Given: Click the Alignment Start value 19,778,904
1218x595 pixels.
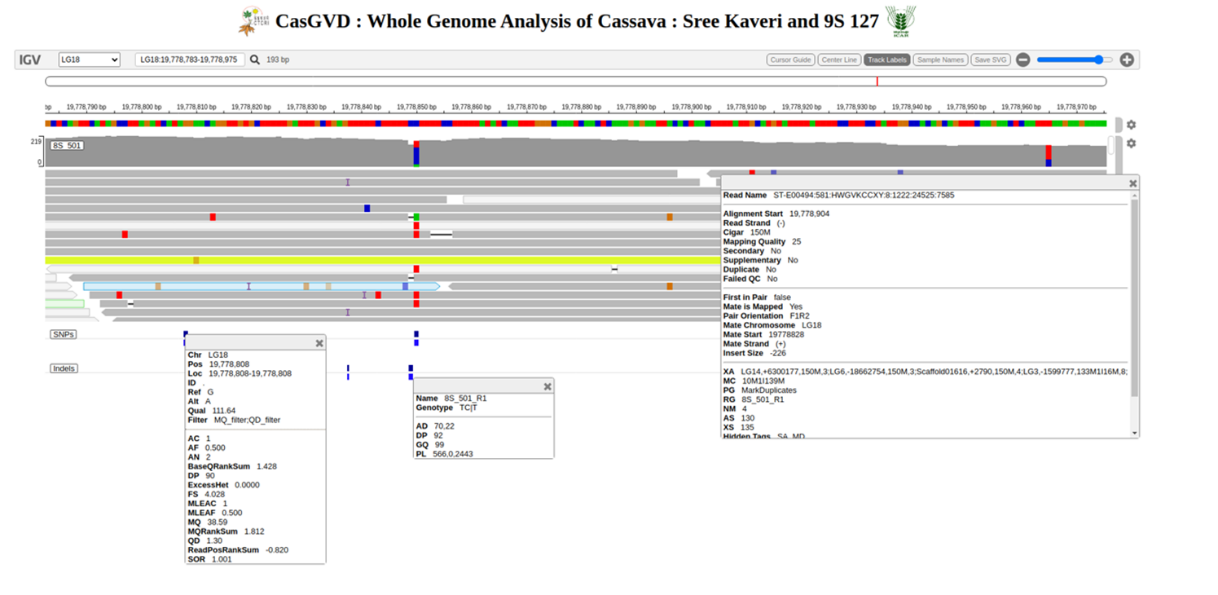Looking at the screenshot, I should (x=809, y=214).
